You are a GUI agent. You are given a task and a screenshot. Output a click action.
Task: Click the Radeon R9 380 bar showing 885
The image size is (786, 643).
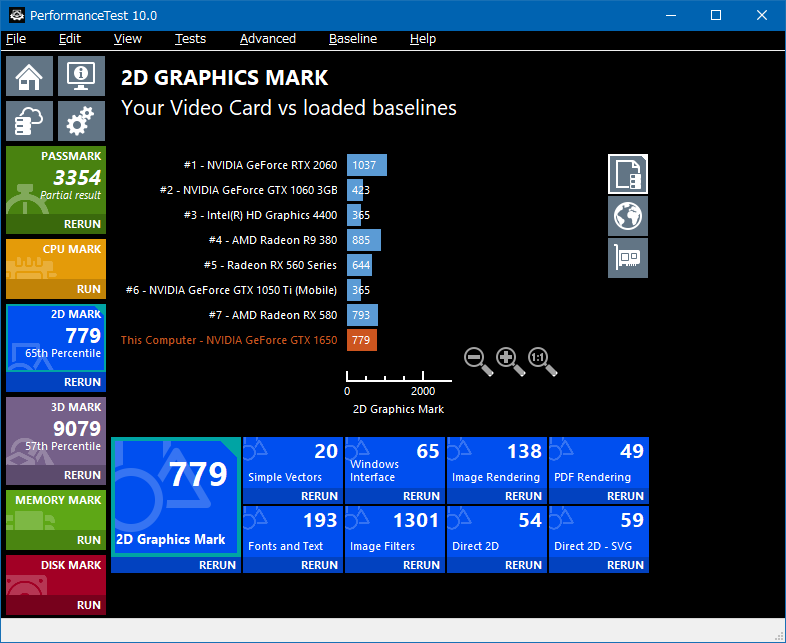pos(364,240)
